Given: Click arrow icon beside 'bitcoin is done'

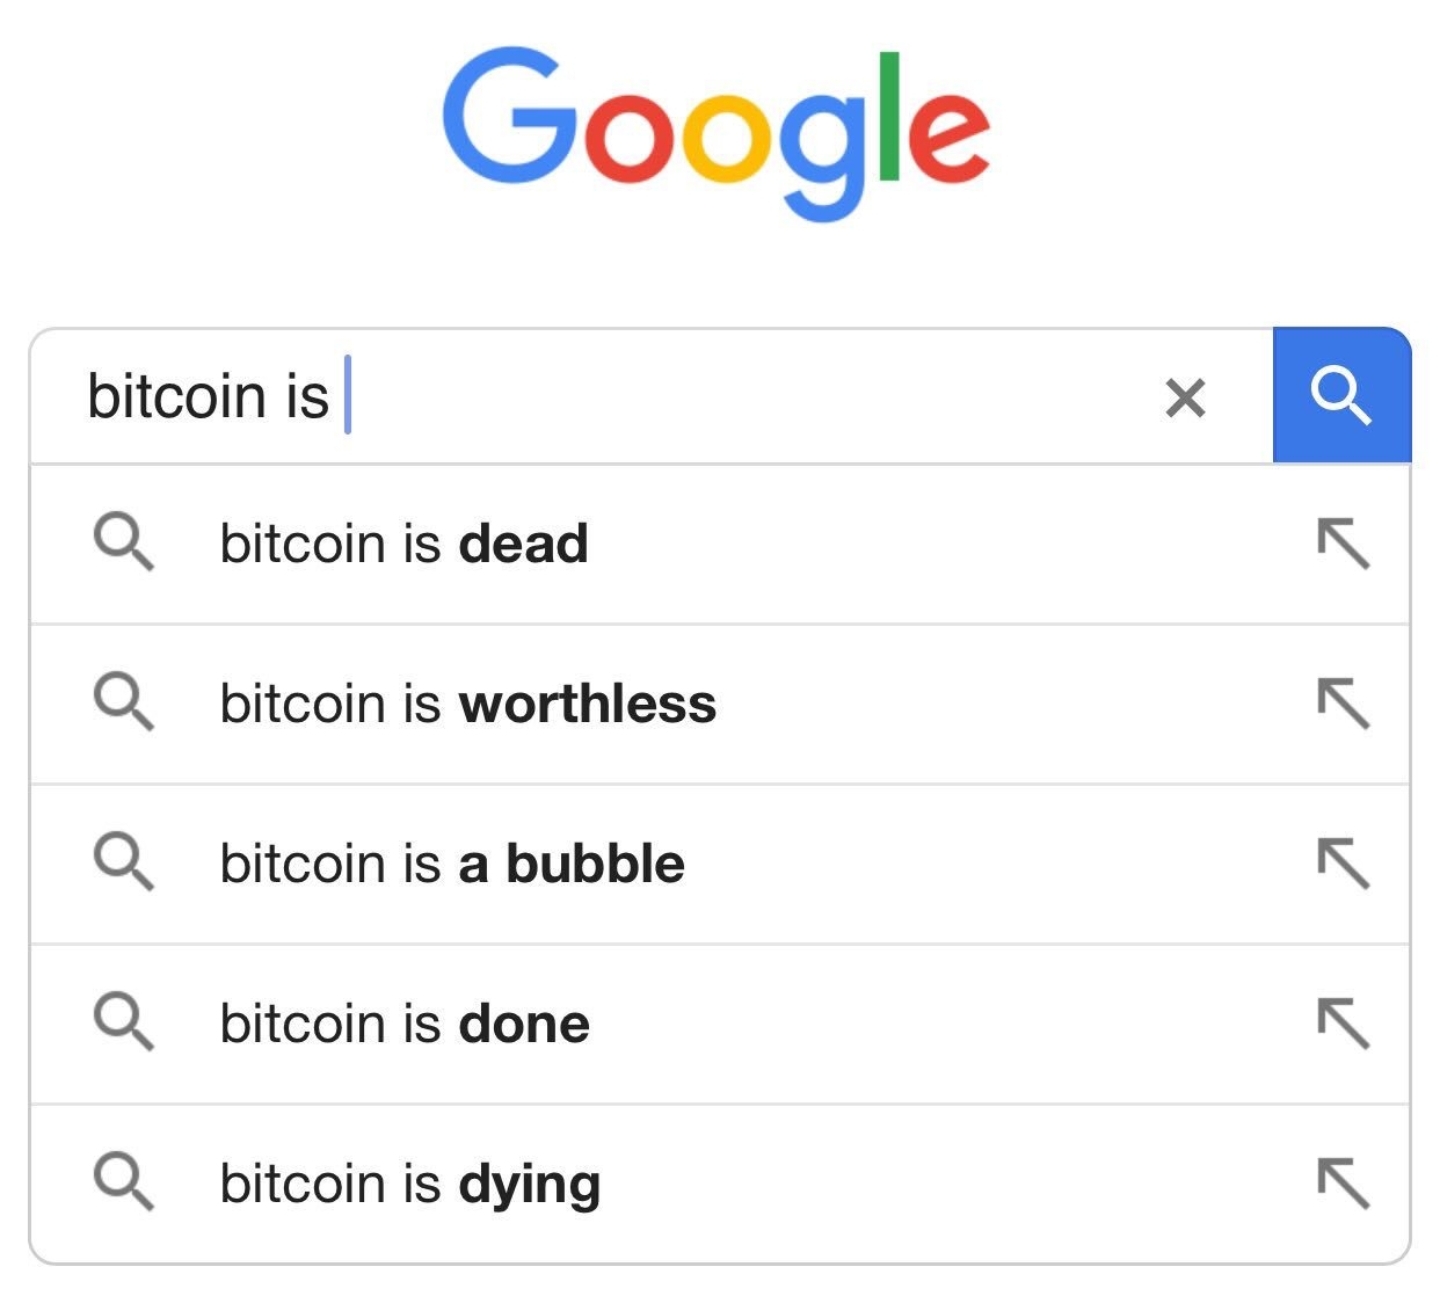Looking at the screenshot, I should pyautogui.click(x=1342, y=1024).
